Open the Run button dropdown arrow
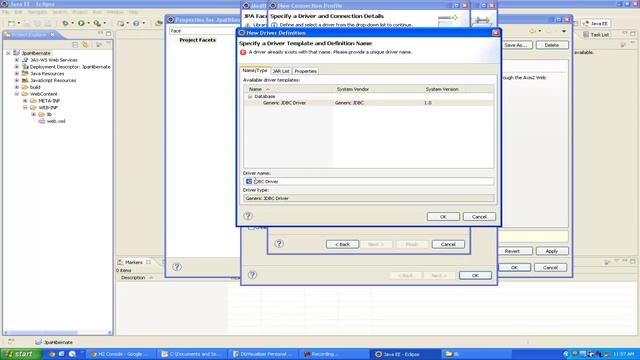 [89, 23]
